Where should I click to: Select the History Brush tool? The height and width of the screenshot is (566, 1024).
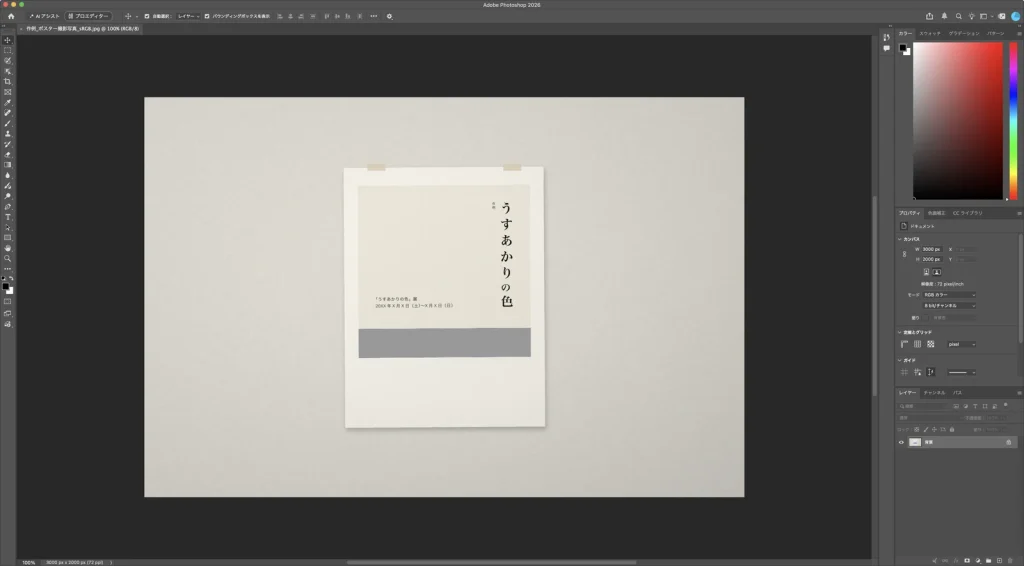click(8, 144)
